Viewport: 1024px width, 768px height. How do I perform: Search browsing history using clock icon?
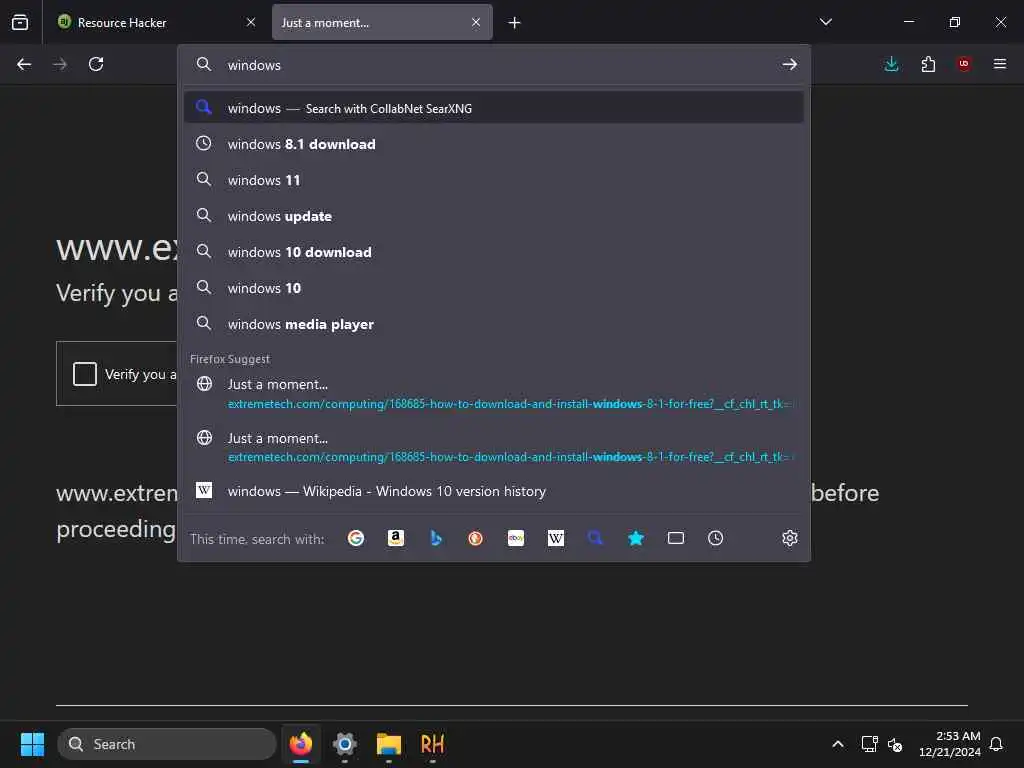716,538
